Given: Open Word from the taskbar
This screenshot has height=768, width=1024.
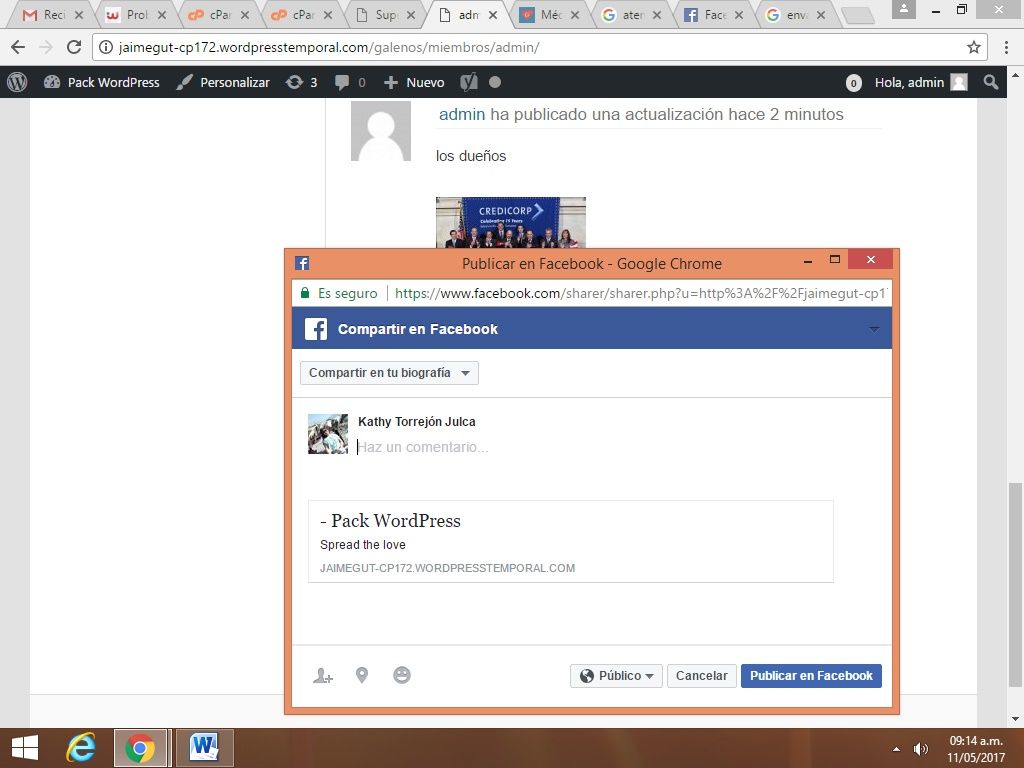Looking at the screenshot, I should [204, 748].
